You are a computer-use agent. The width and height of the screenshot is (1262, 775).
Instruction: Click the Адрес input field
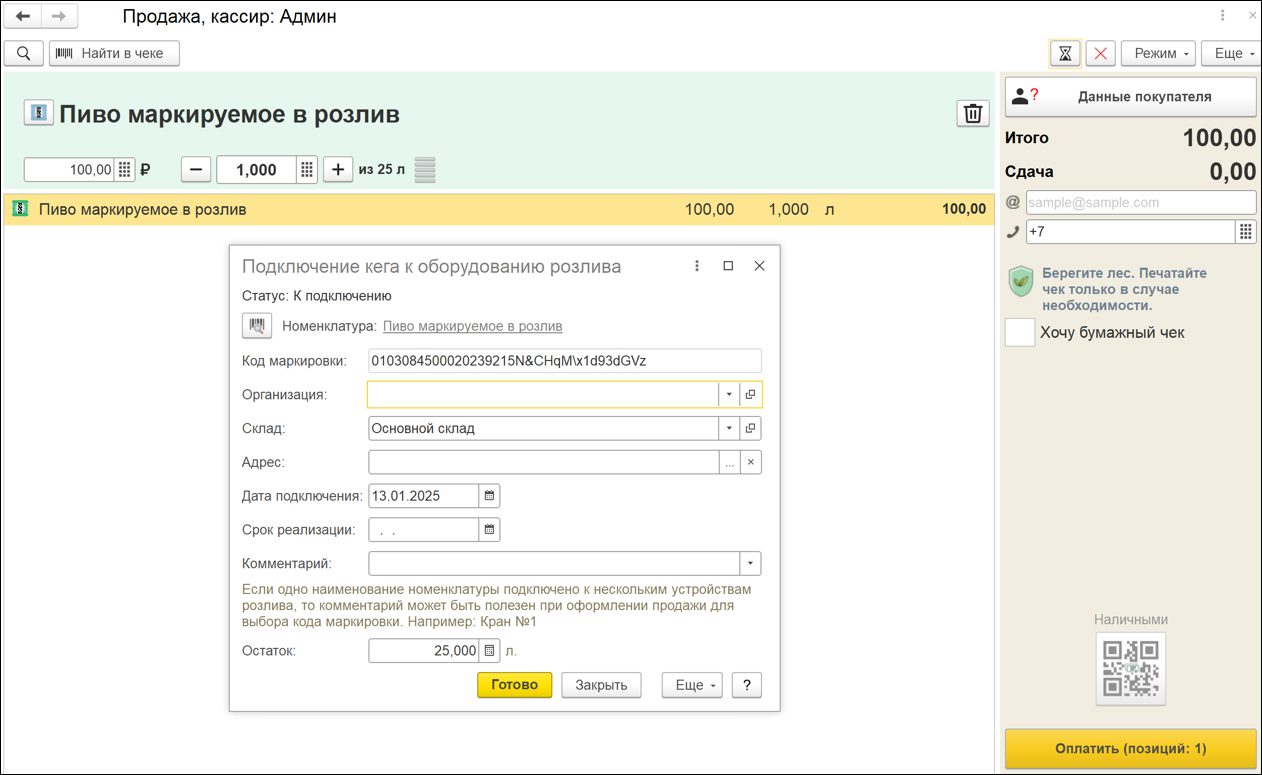543,462
